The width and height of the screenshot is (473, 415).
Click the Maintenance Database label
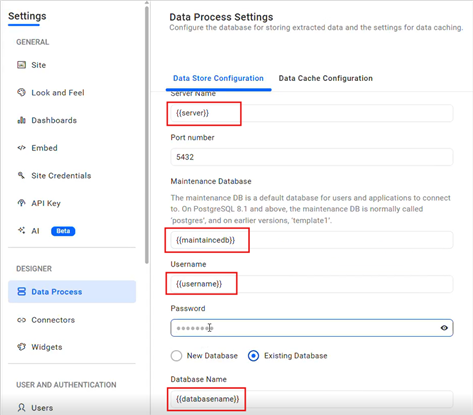coord(211,181)
